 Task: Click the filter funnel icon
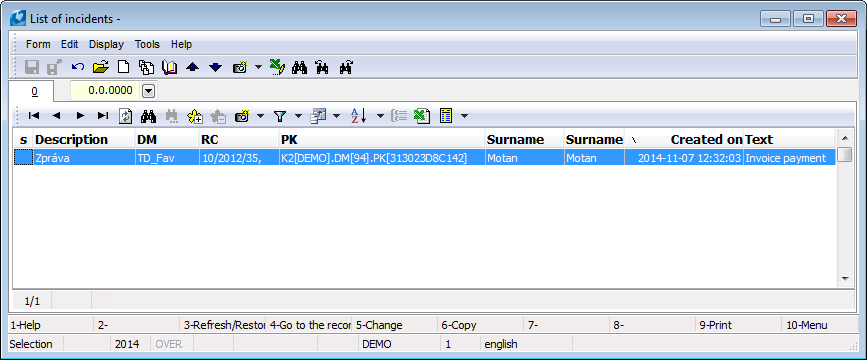[280, 116]
